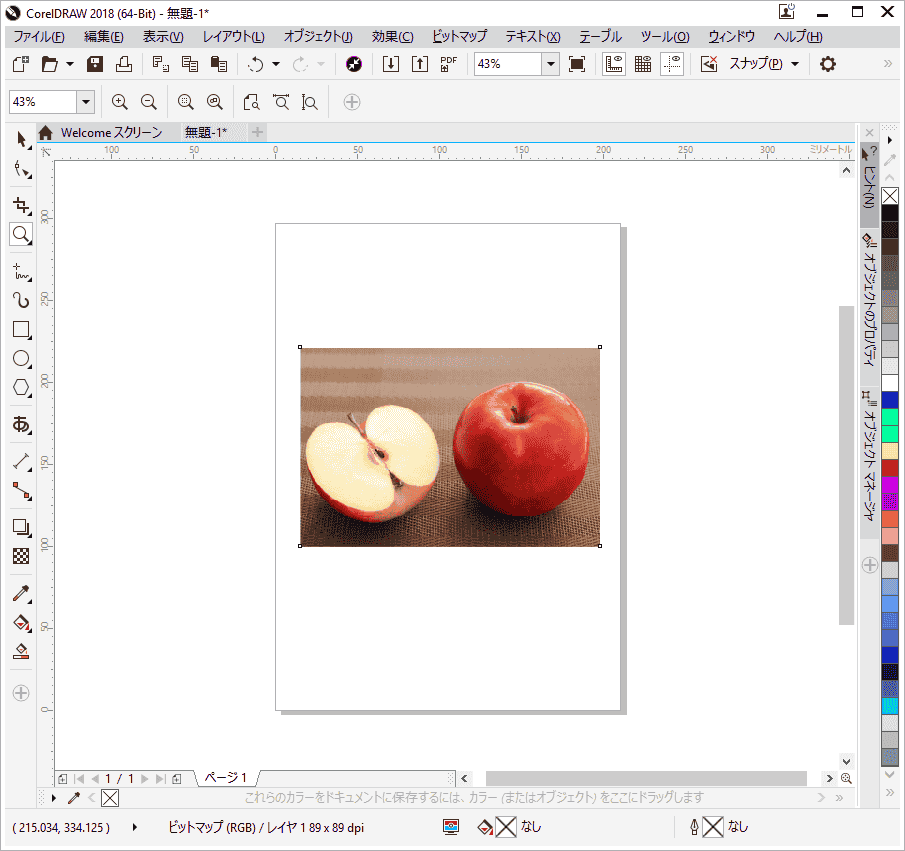Pick the cyan swatch in color palette
905x851 pixels.
(889, 706)
